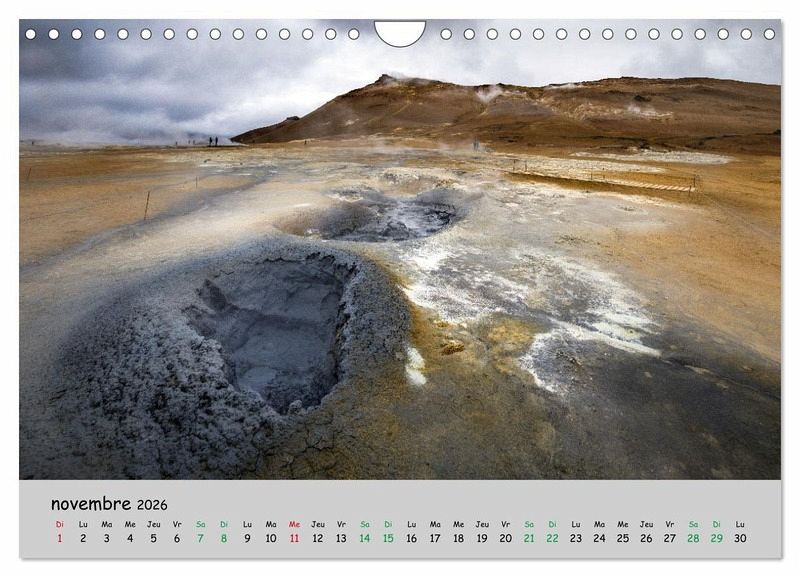Image resolution: width=800 pixels, height=577 pixels.
Task: Select date 3 in the calendar strip
Action: [x=107, y=538]
